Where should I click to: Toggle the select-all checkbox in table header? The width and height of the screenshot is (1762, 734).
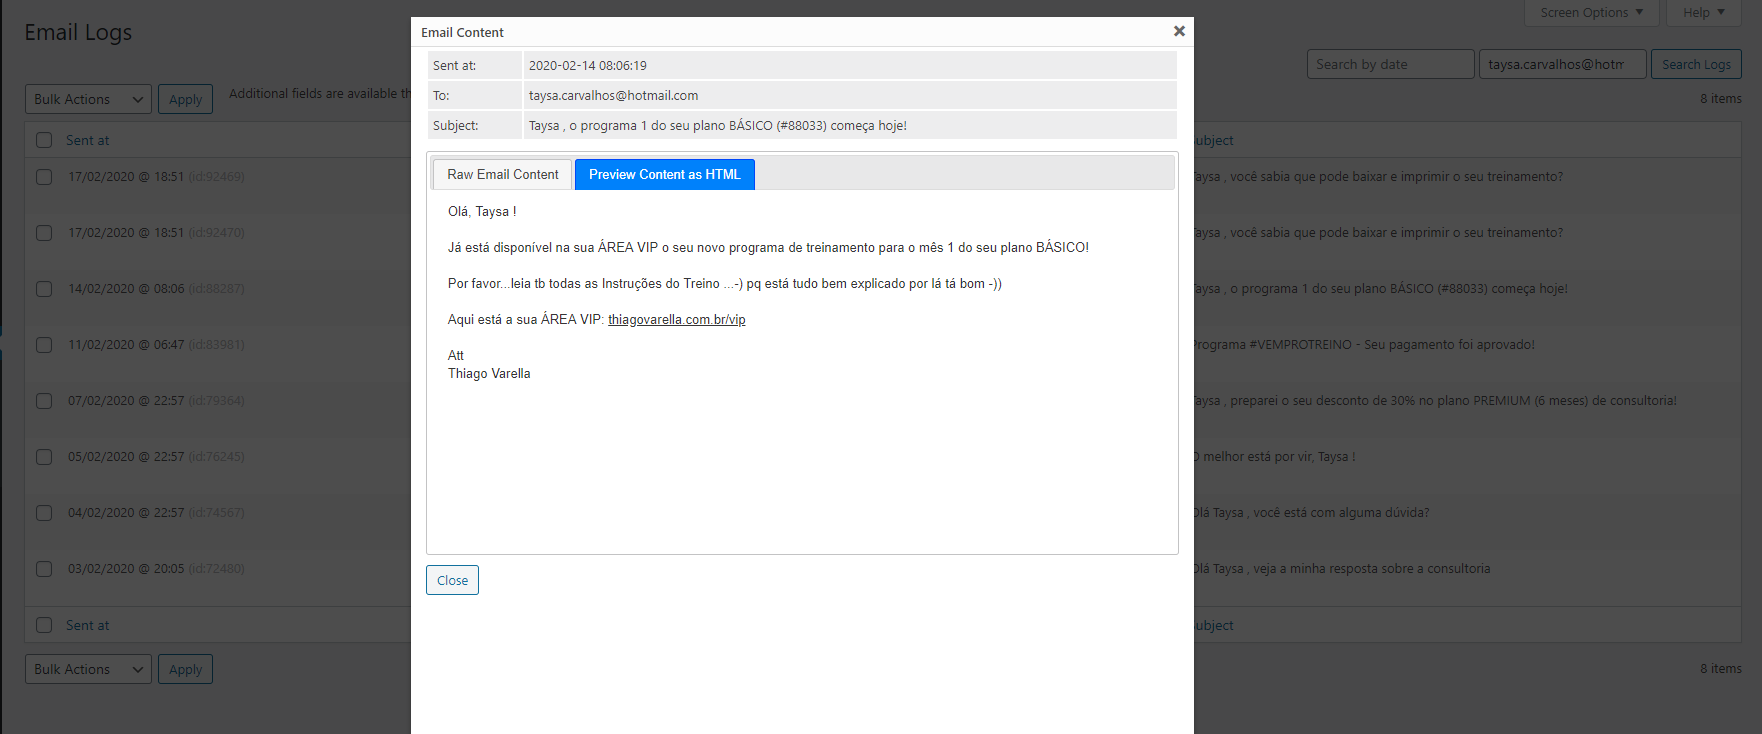[x=44, y=140]
